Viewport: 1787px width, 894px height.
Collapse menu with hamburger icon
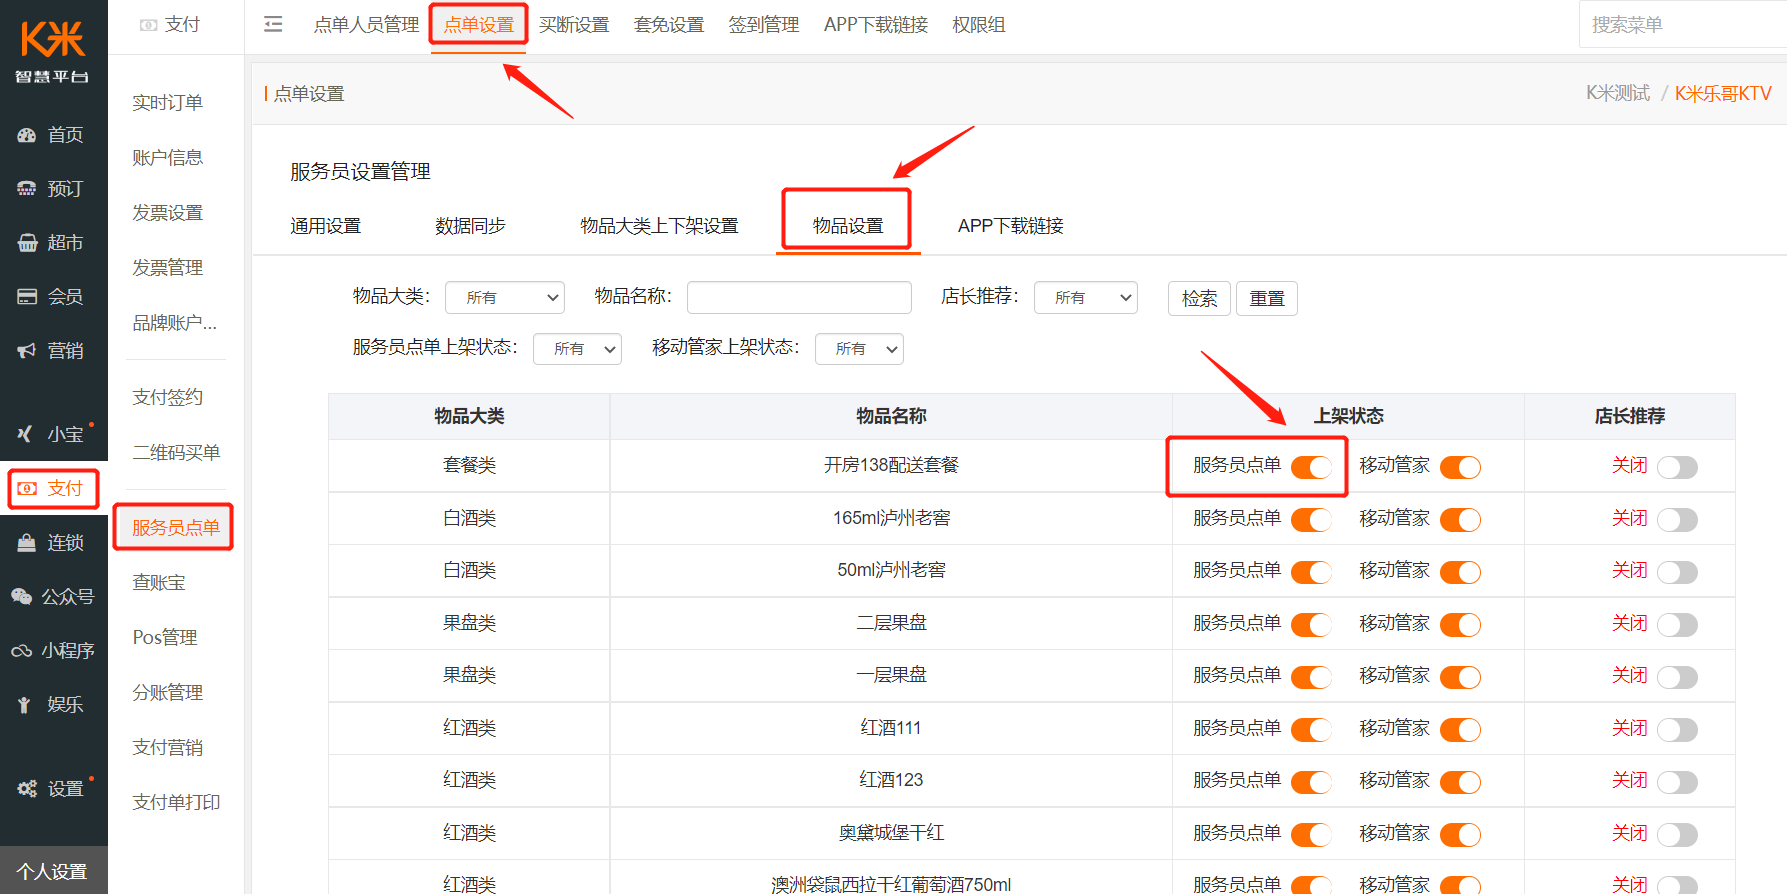[x=273, y=25]
